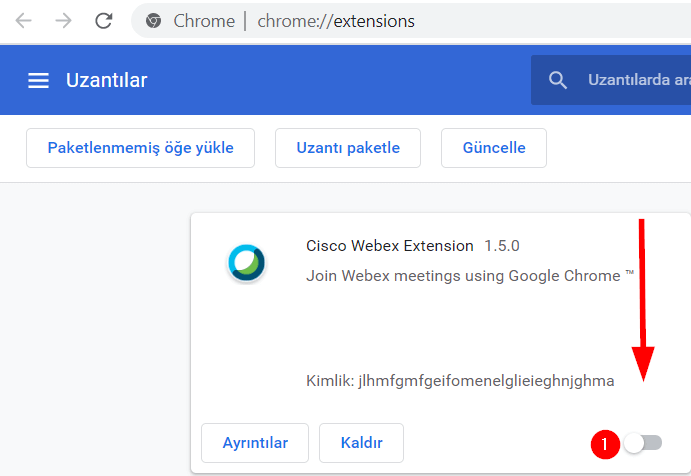This screenshot has height=476, width=691.
Task: Open Ayrıntılar for Cisco Webex Extension
Action: (x=255, y=443)
